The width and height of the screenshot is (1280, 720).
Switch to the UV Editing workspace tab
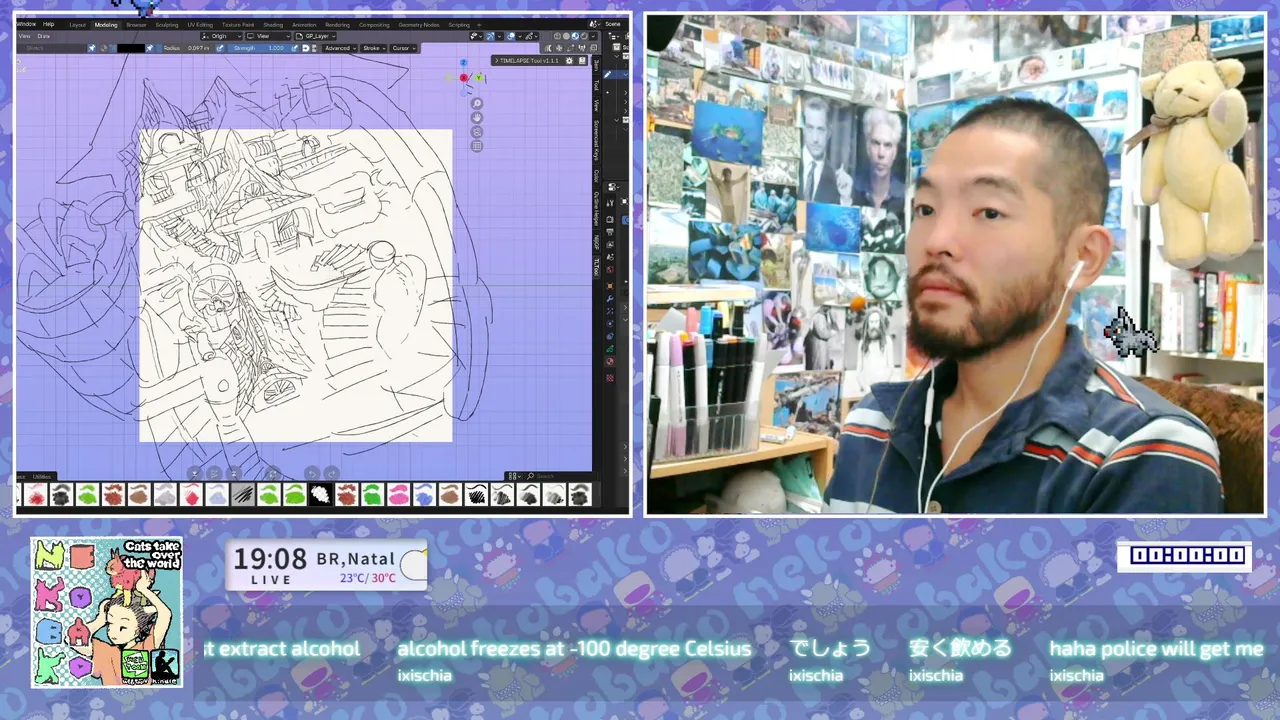200,25
